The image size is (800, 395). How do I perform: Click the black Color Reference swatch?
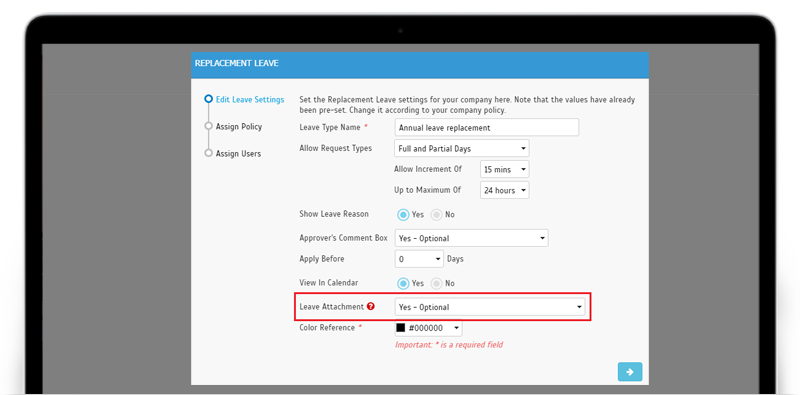(401, 328)
